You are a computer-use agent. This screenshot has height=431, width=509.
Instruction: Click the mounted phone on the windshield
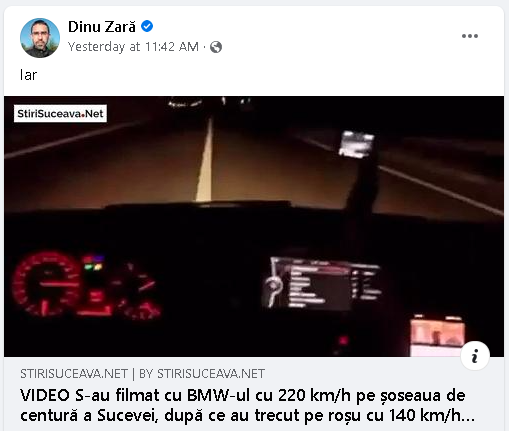pyautogui.click(x=356, y=144)
